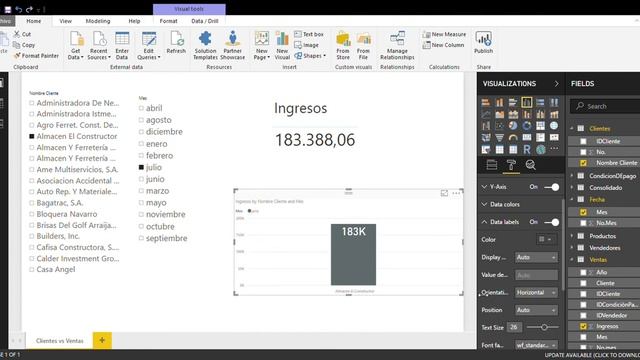Open Font family dropdown

click(x=536, y=345)
